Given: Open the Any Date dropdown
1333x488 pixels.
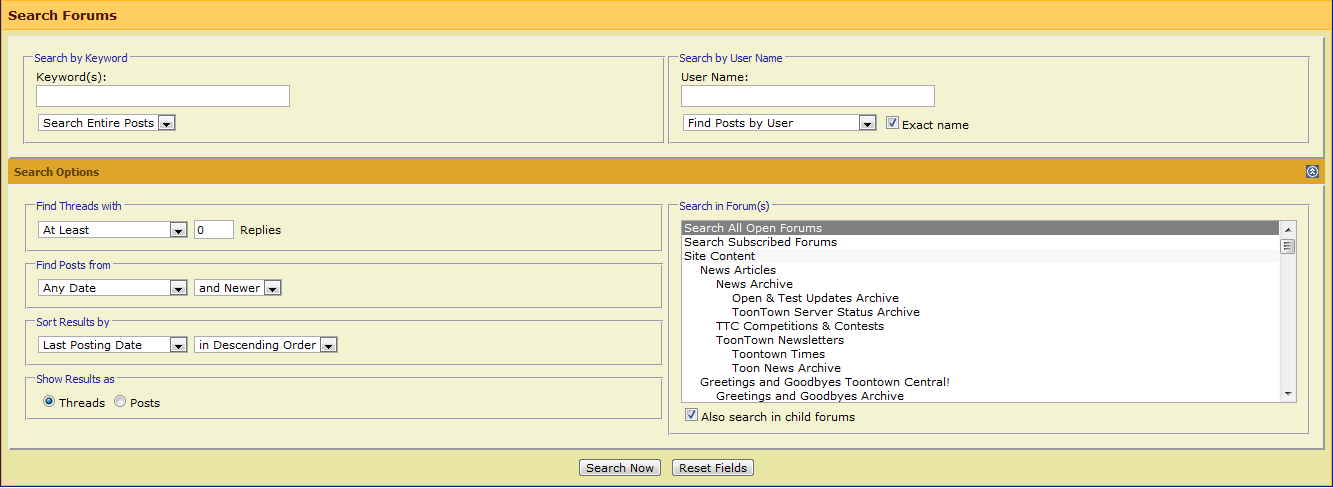Looking at the screenshot, I should point(112,288).
